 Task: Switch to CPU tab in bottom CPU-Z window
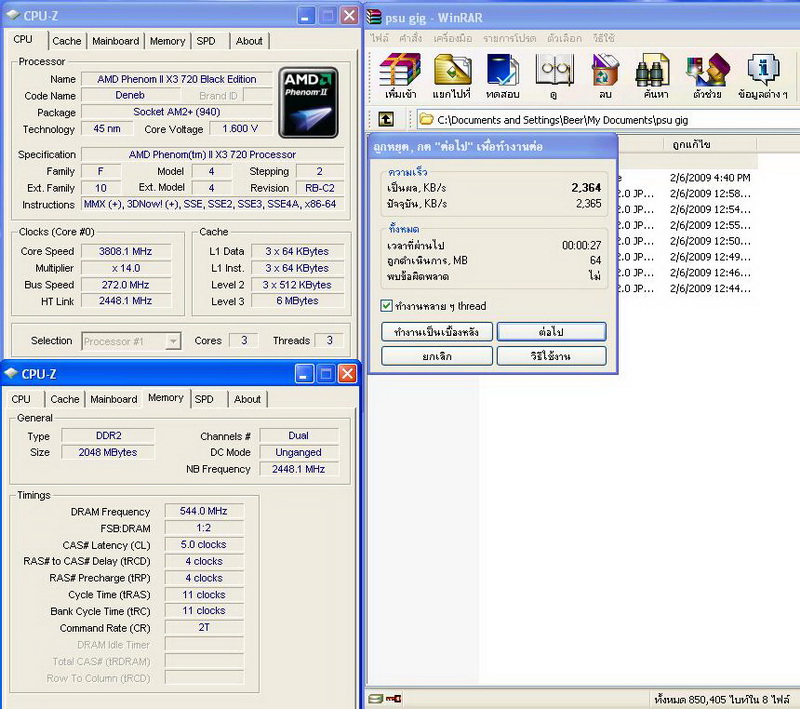pos(21,399)
